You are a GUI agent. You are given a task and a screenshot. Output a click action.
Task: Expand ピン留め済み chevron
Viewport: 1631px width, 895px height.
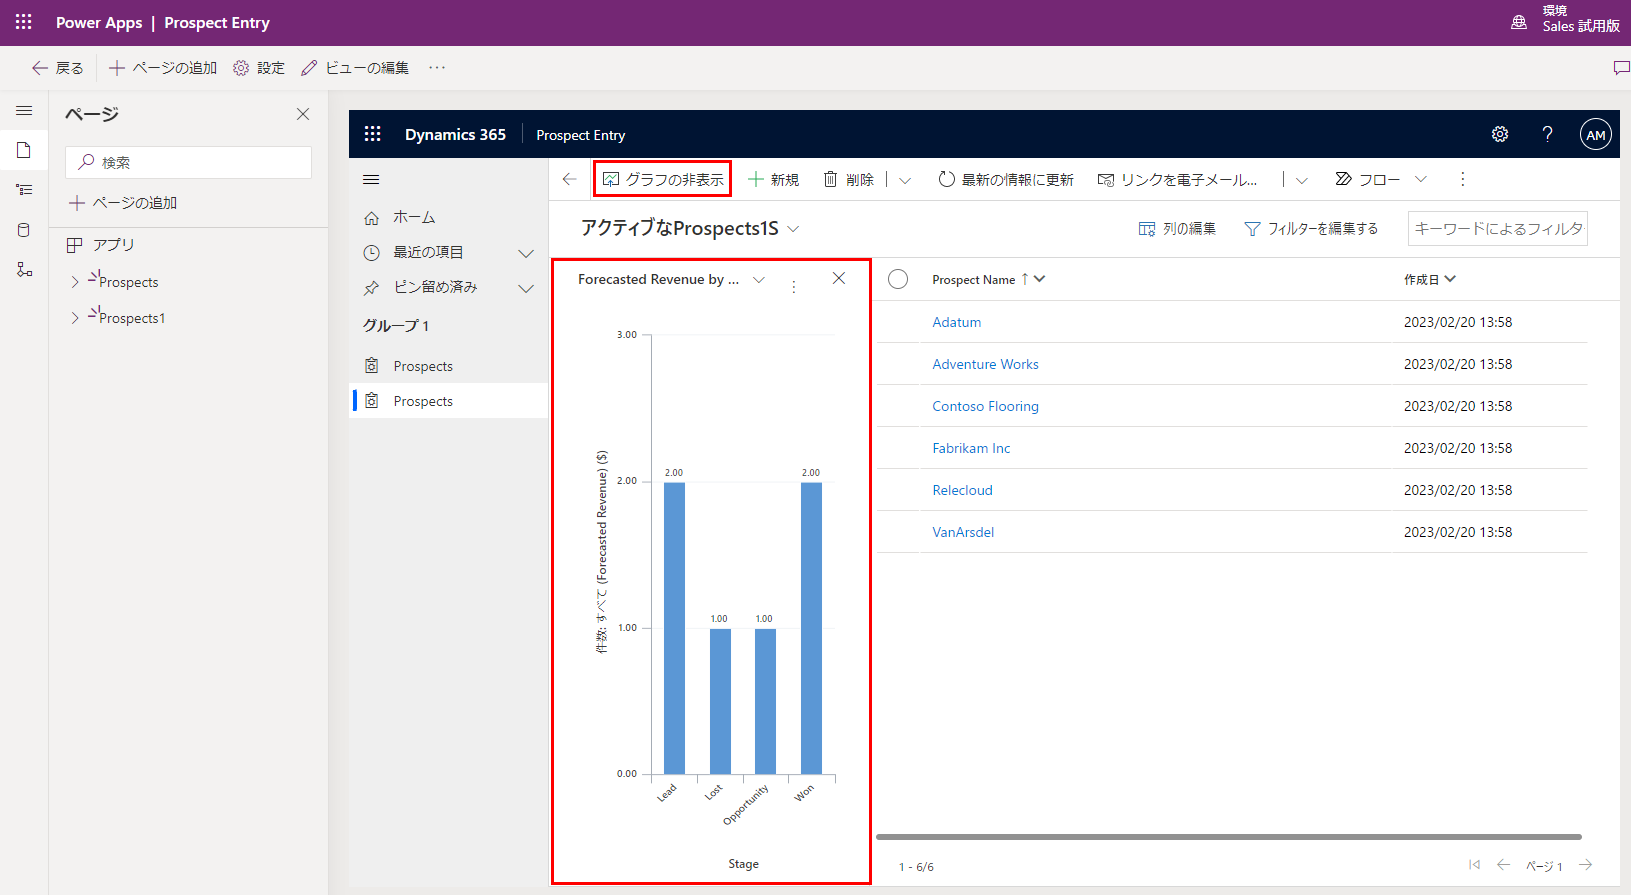(526, 288)
